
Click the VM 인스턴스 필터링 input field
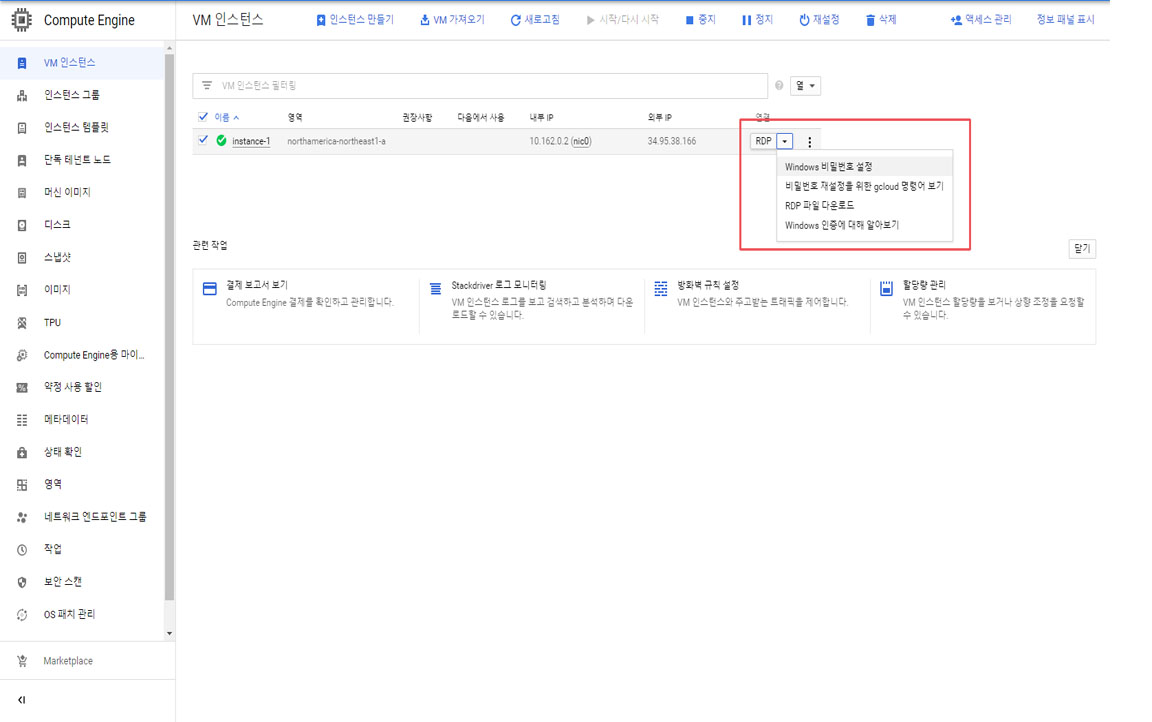(480, 86)
